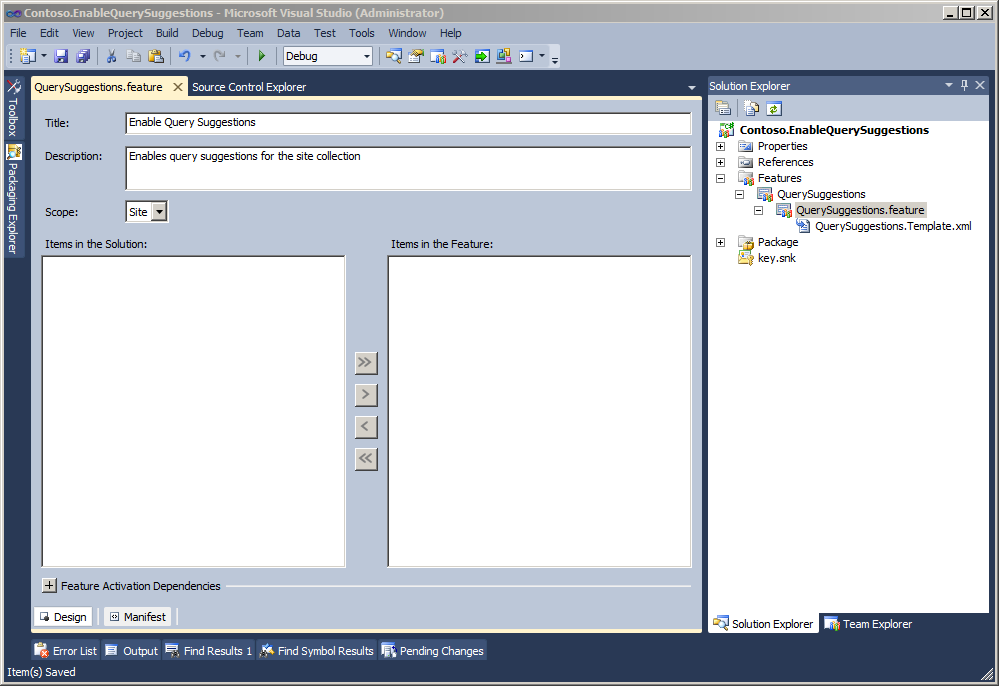Start debugging with the green play icon
This screenshot has width=999, height=686.
pos(261,56)
